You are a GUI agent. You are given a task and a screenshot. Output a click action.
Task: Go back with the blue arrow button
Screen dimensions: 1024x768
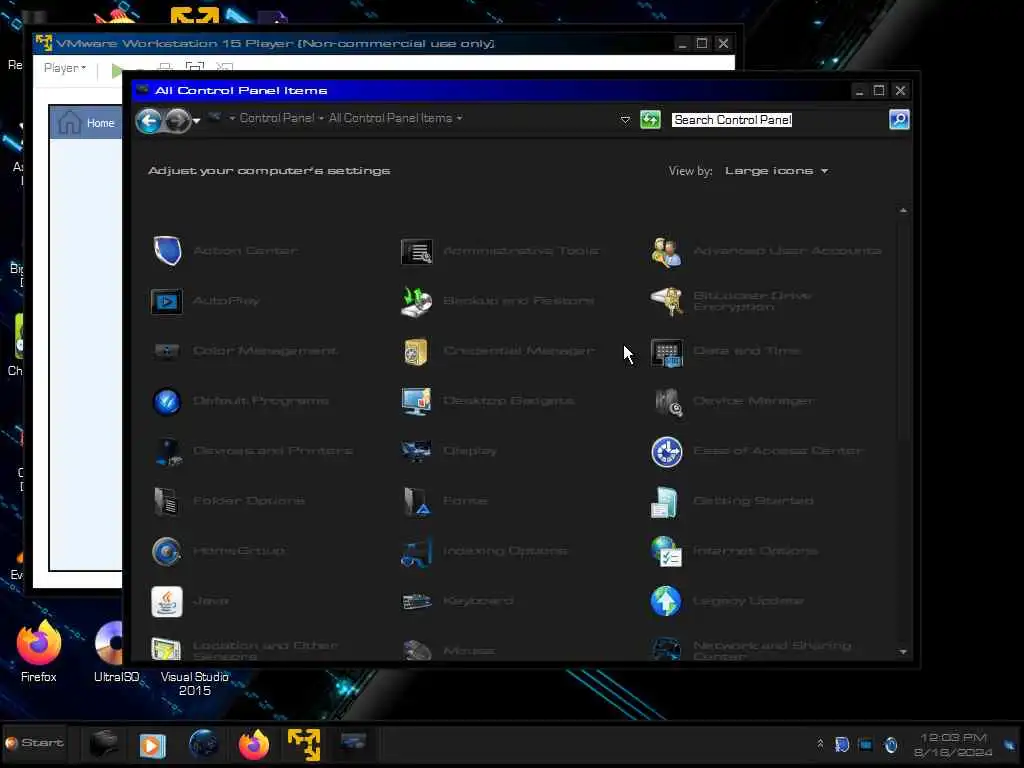pos(149,121)
